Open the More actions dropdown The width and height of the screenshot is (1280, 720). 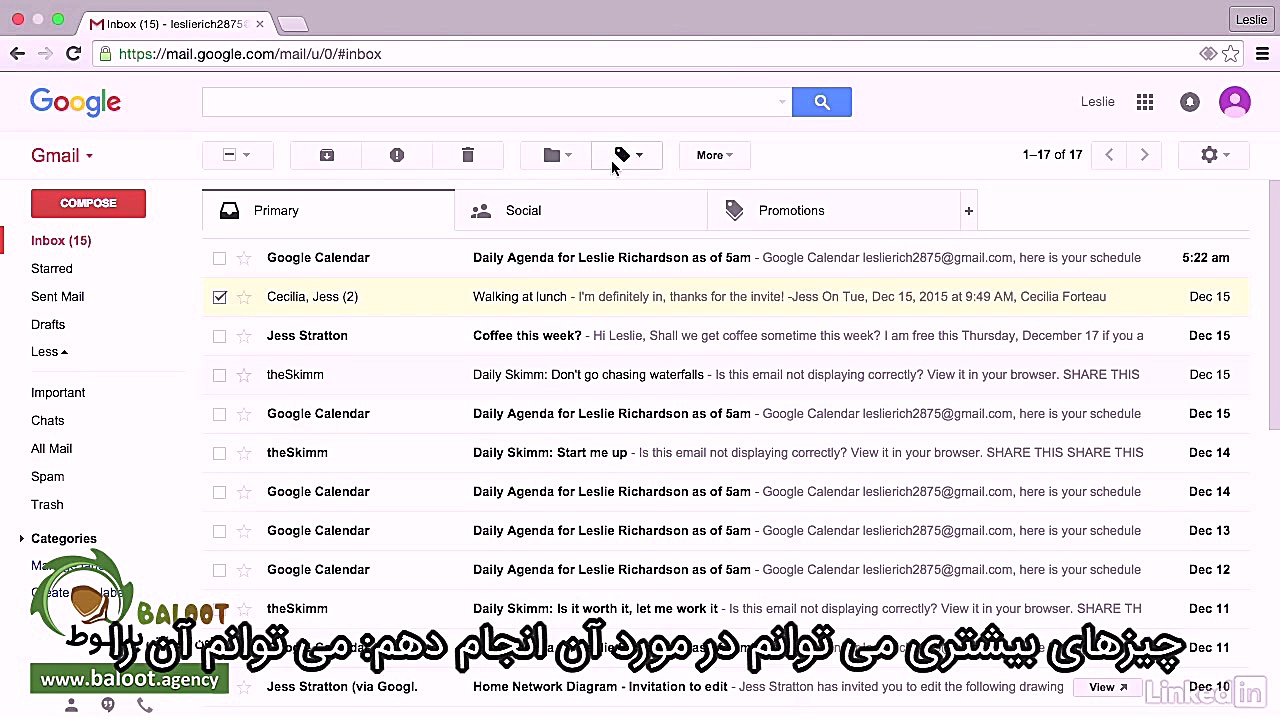[x=712, y=155]
